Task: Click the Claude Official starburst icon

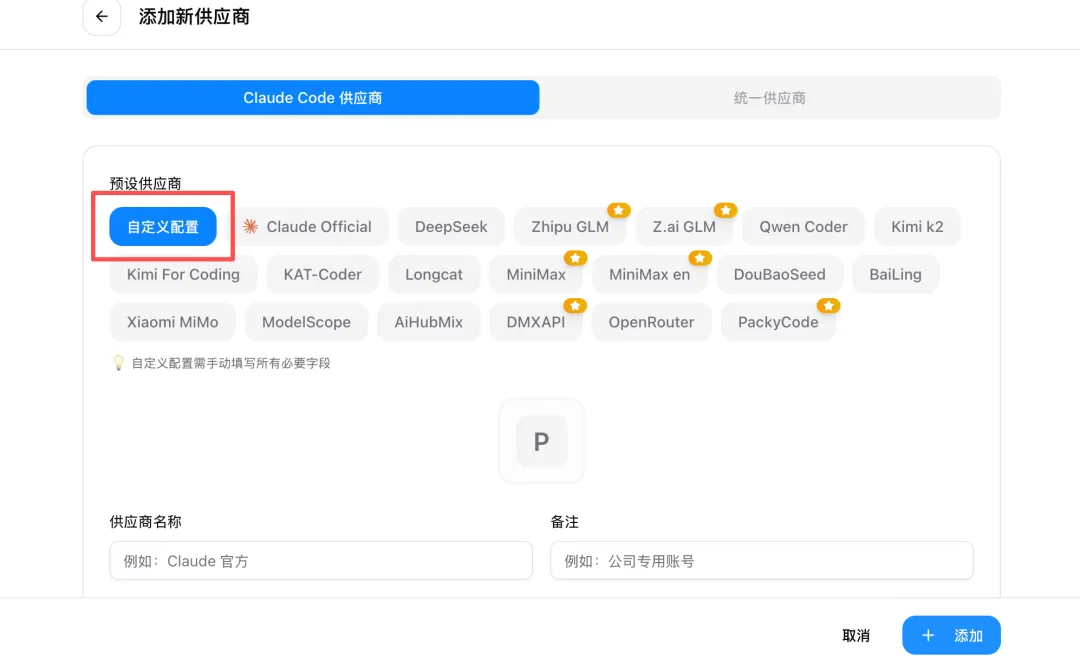Action: (251, 227)
